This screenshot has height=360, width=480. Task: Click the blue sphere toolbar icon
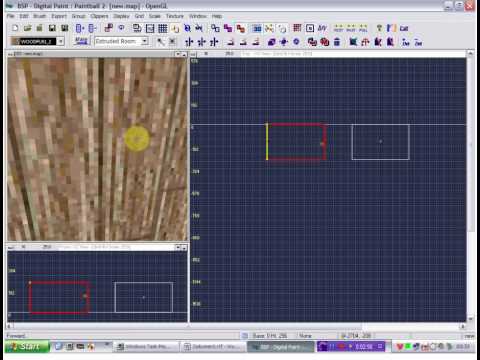pyautogui.click(x=296, y=42)
